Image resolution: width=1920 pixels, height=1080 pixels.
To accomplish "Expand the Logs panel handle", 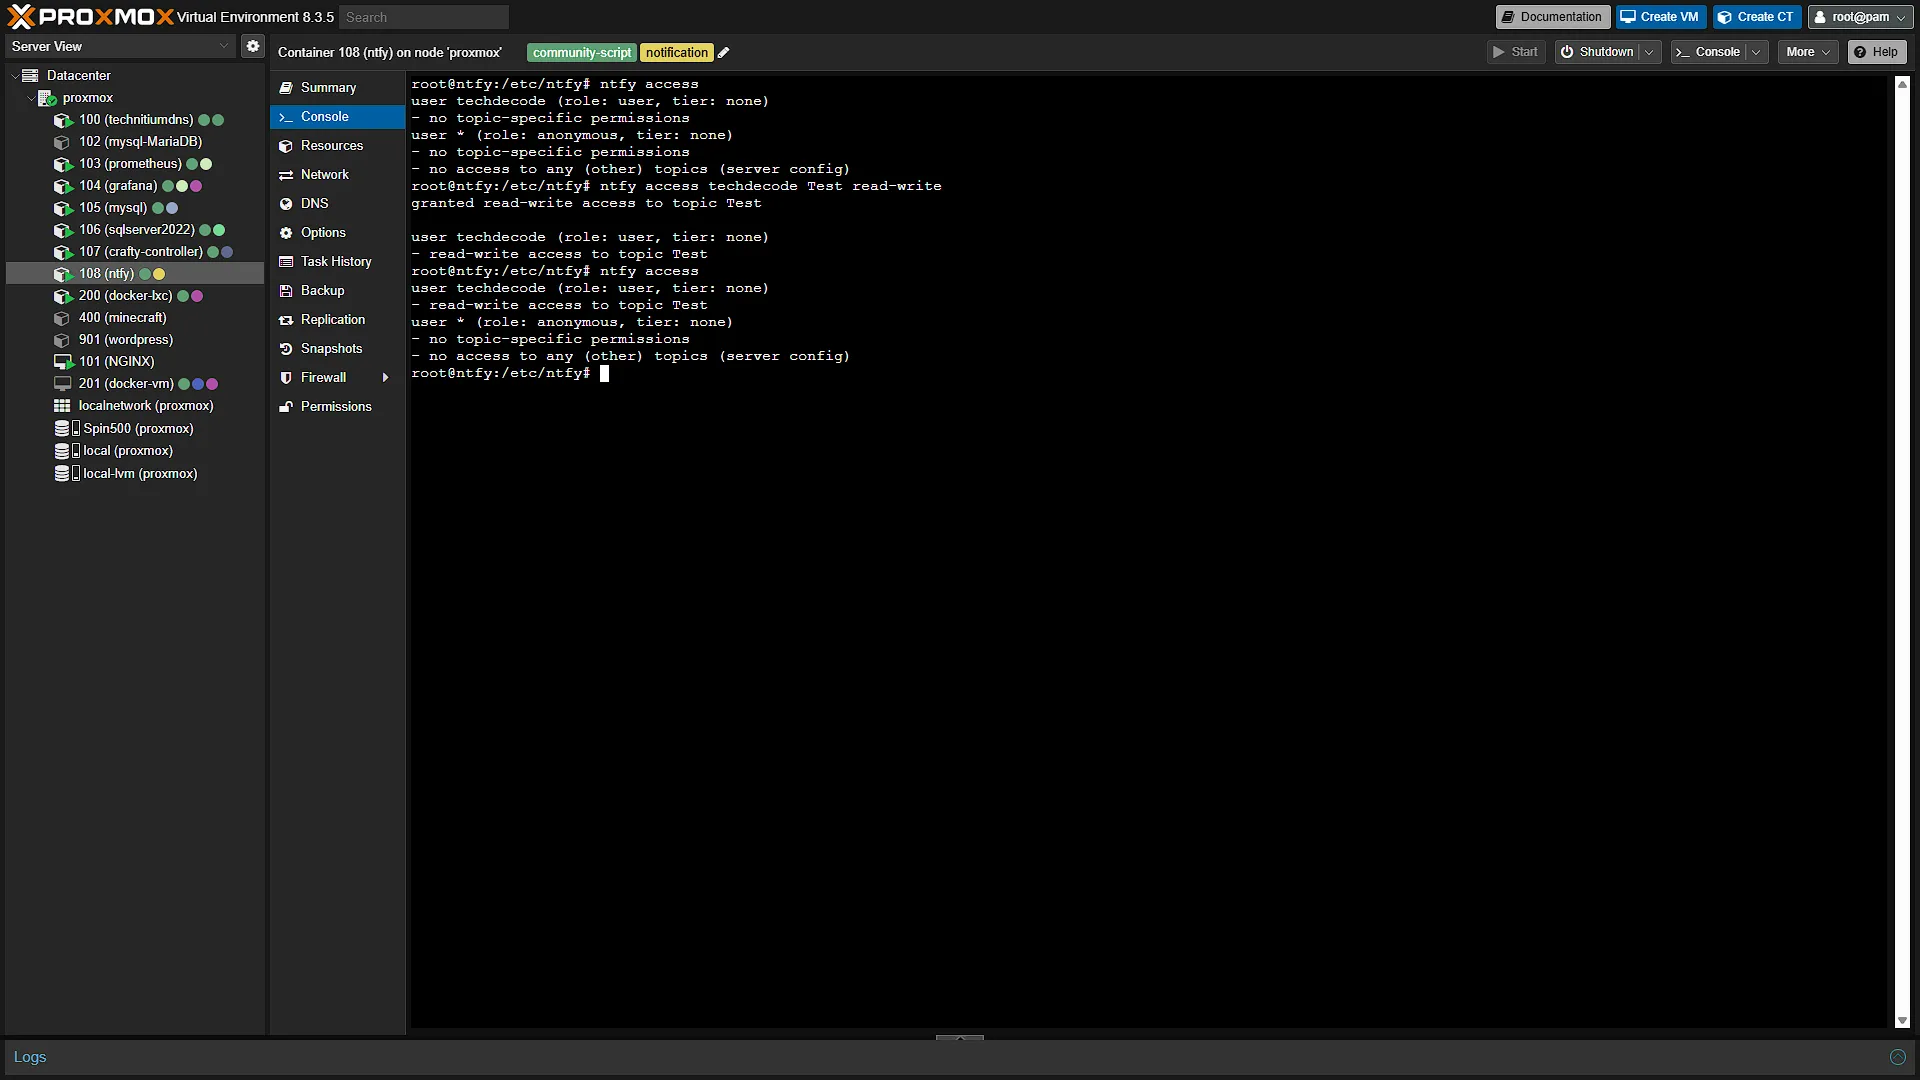I will click(960, 1038).
